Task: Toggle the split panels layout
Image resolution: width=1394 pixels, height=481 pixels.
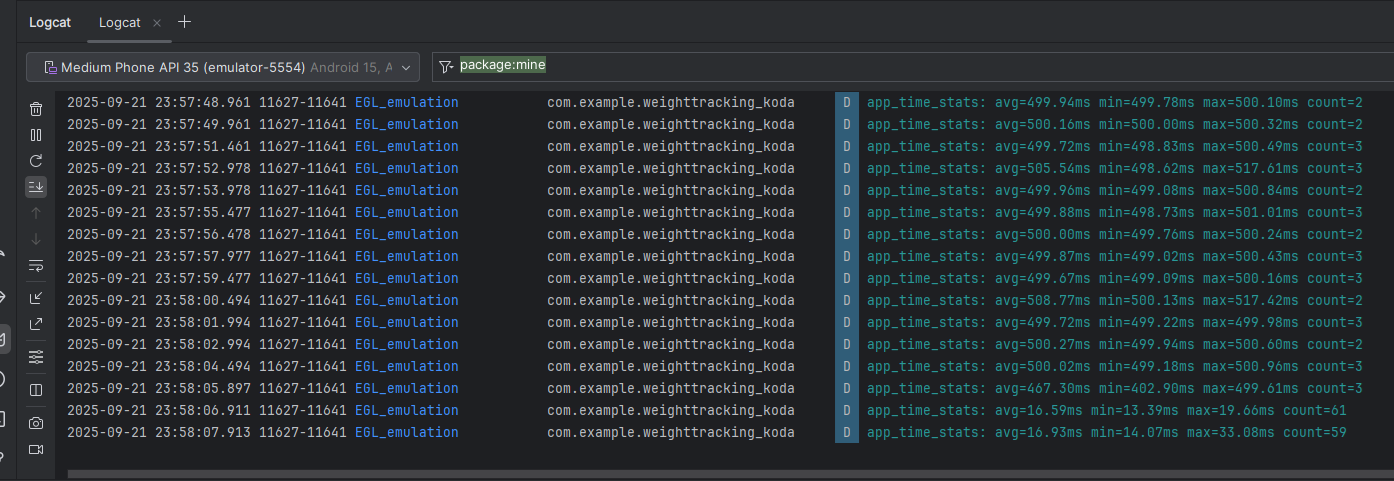Action: pyautogui.click(x=36, y=389)
